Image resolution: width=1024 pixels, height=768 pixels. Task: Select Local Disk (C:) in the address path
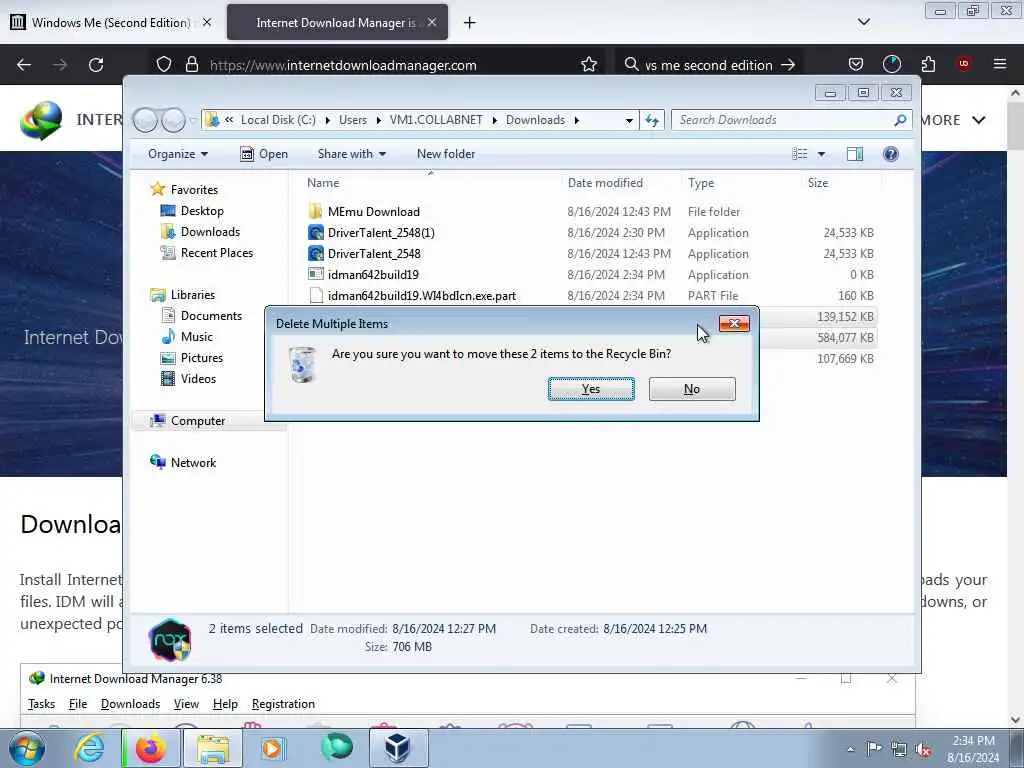click(x=278, y=120)
